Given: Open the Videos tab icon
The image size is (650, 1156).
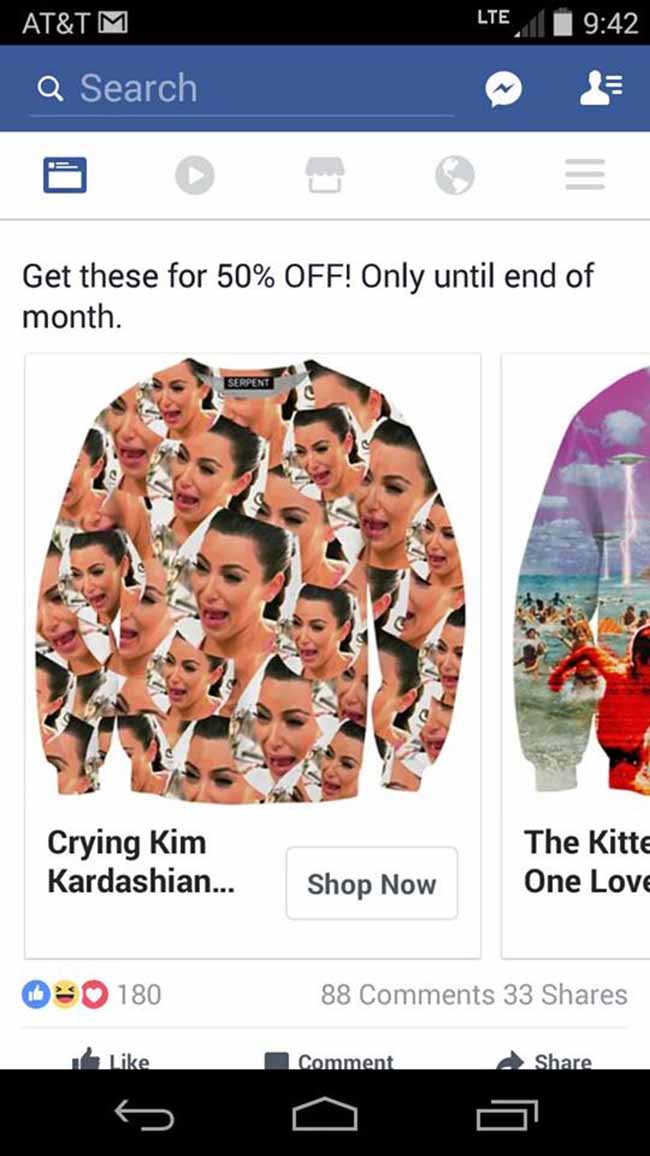Looking at the screenshot, I should [195, 175].
